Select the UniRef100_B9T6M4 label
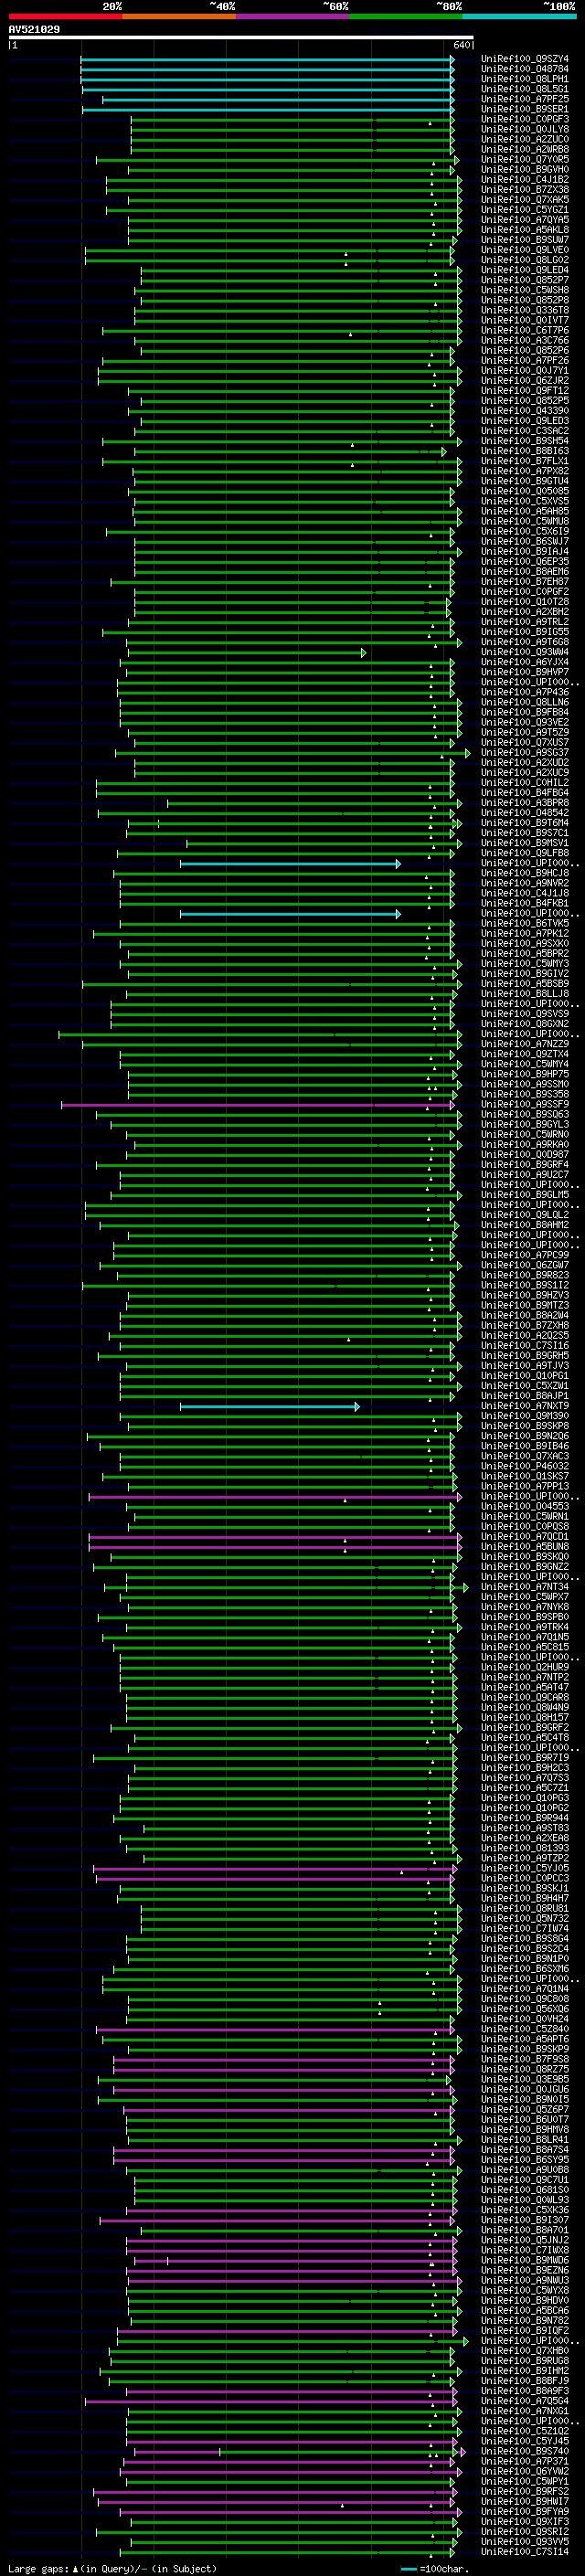 (x=525, y=823)
